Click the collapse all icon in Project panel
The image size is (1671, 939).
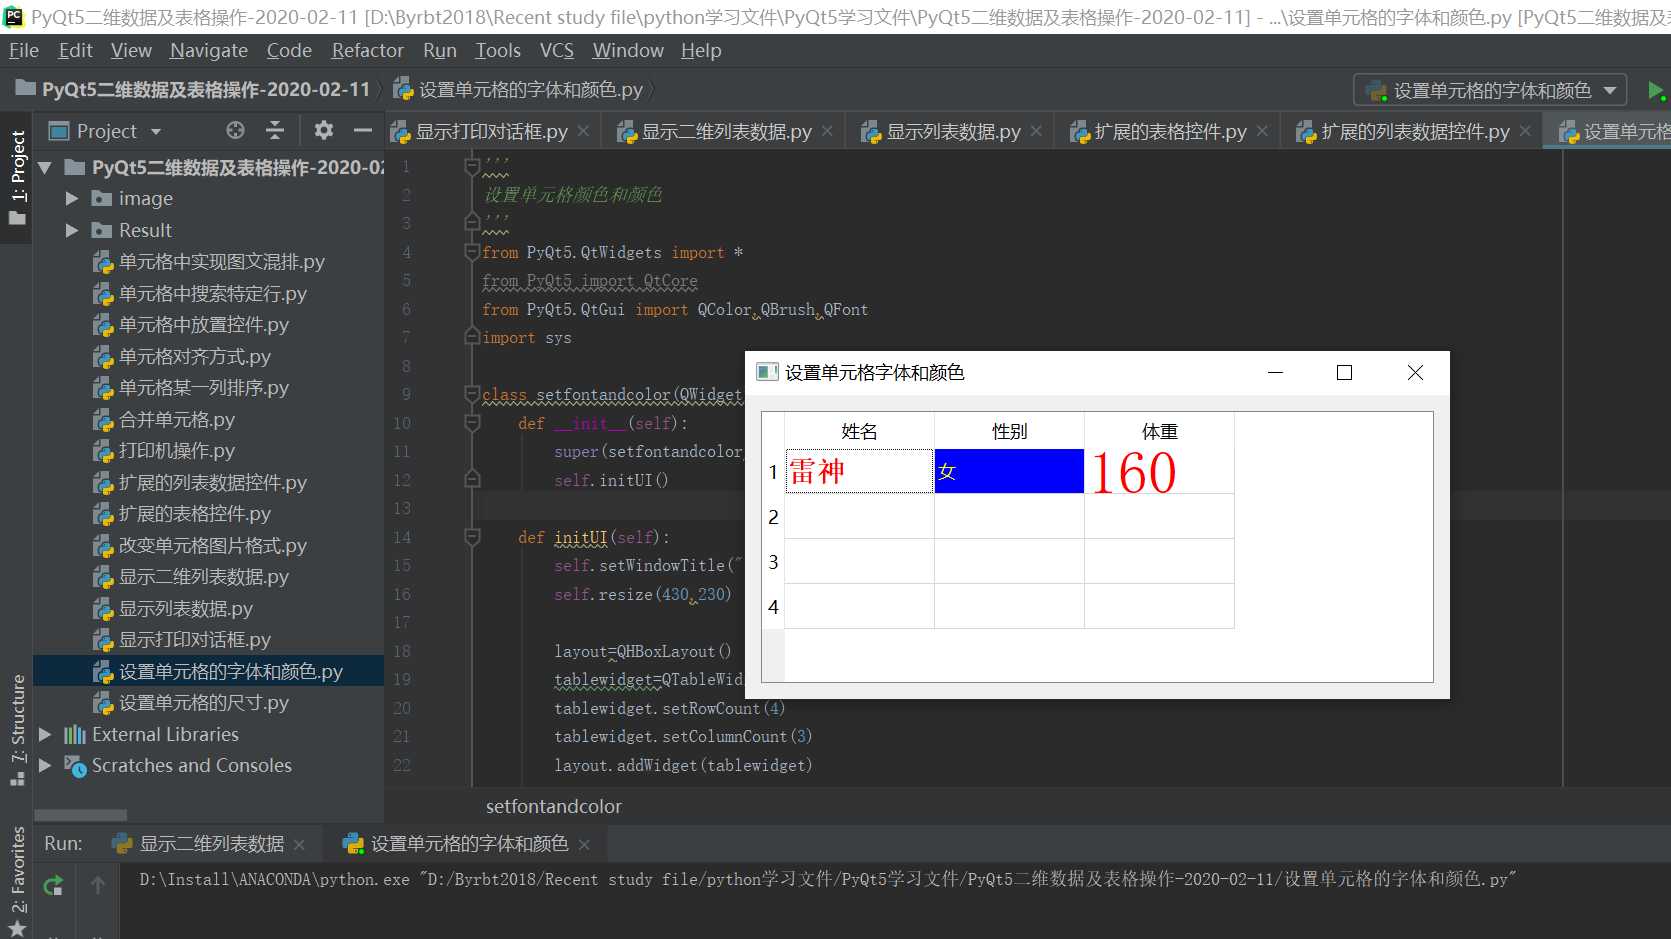(x=275, y=130)
